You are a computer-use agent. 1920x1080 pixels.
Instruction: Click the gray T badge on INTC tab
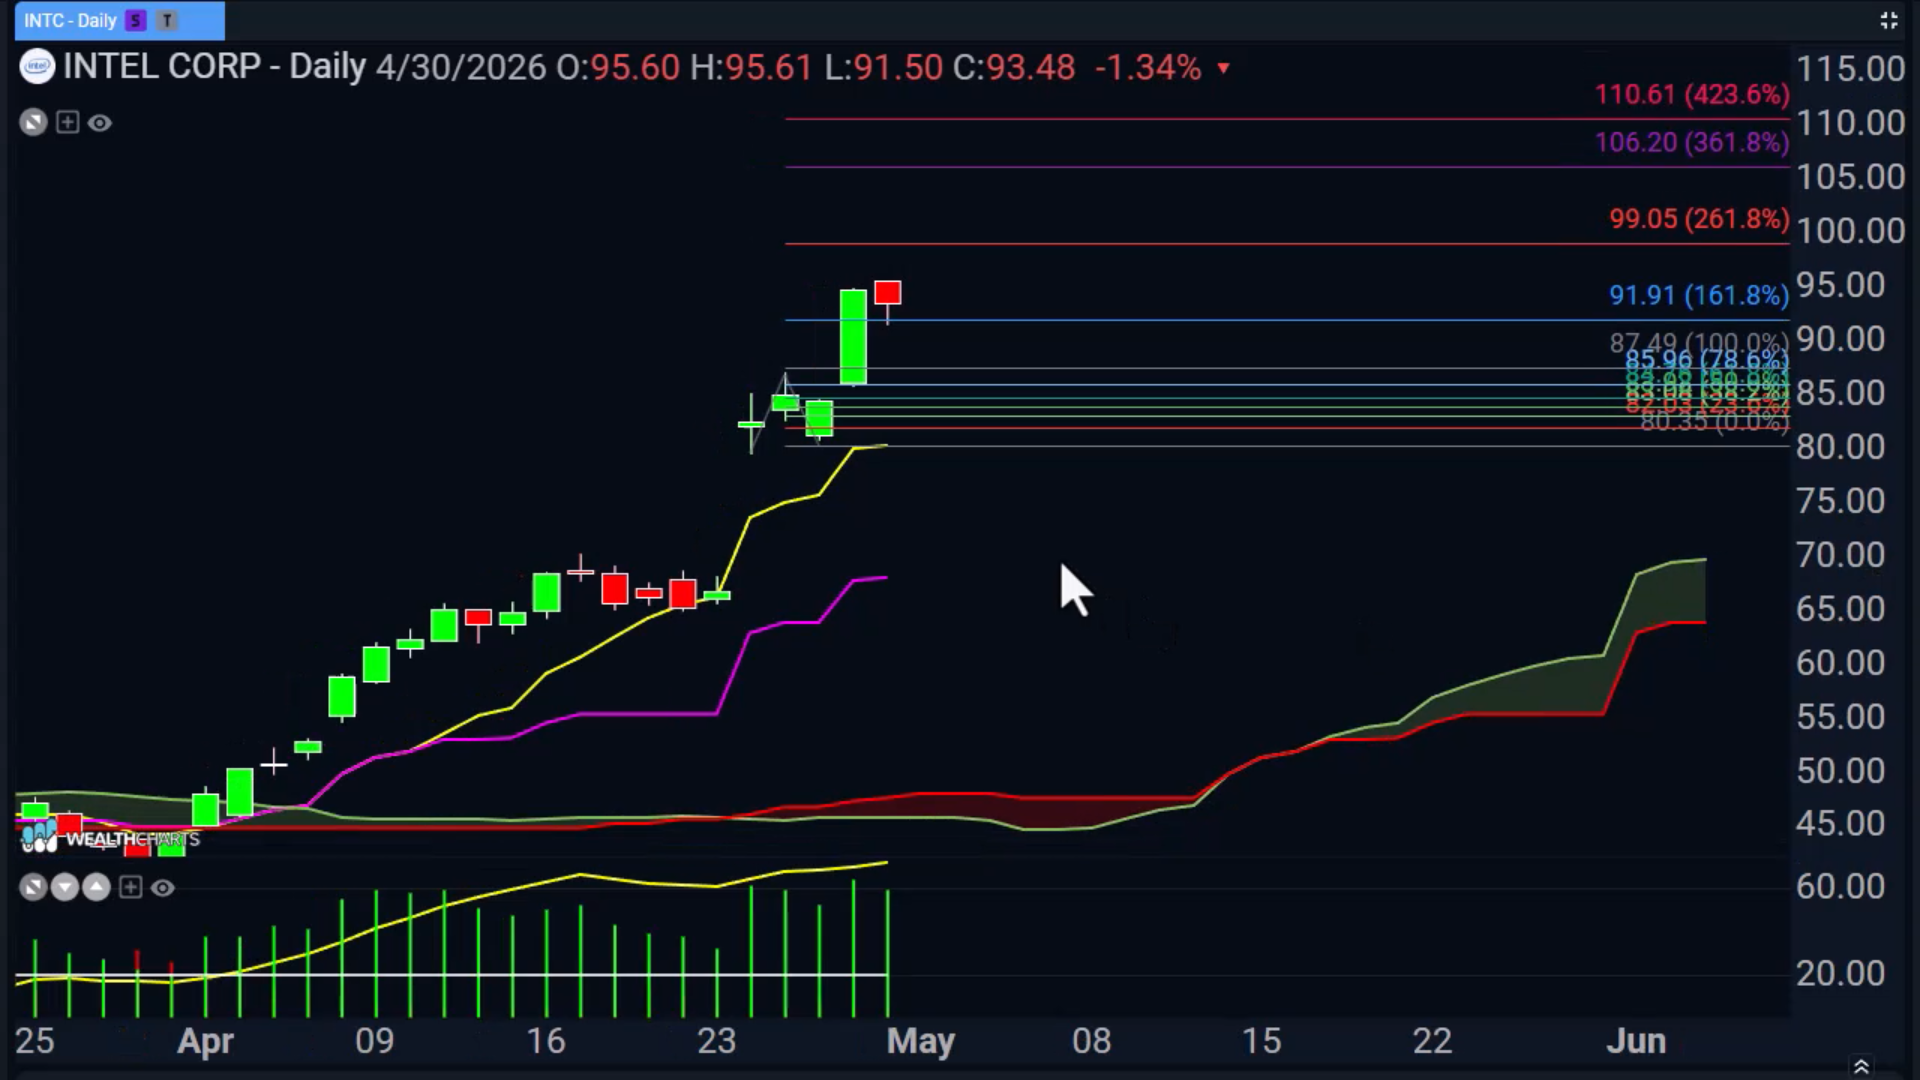(167, 20)
